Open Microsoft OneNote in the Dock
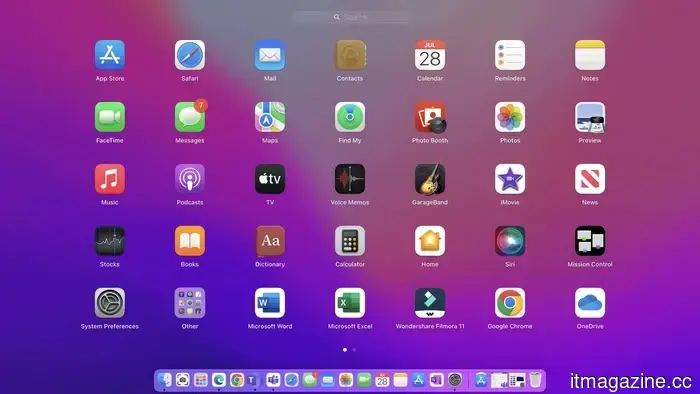This screenshot has height=394, width=700. tap(437, 380)
